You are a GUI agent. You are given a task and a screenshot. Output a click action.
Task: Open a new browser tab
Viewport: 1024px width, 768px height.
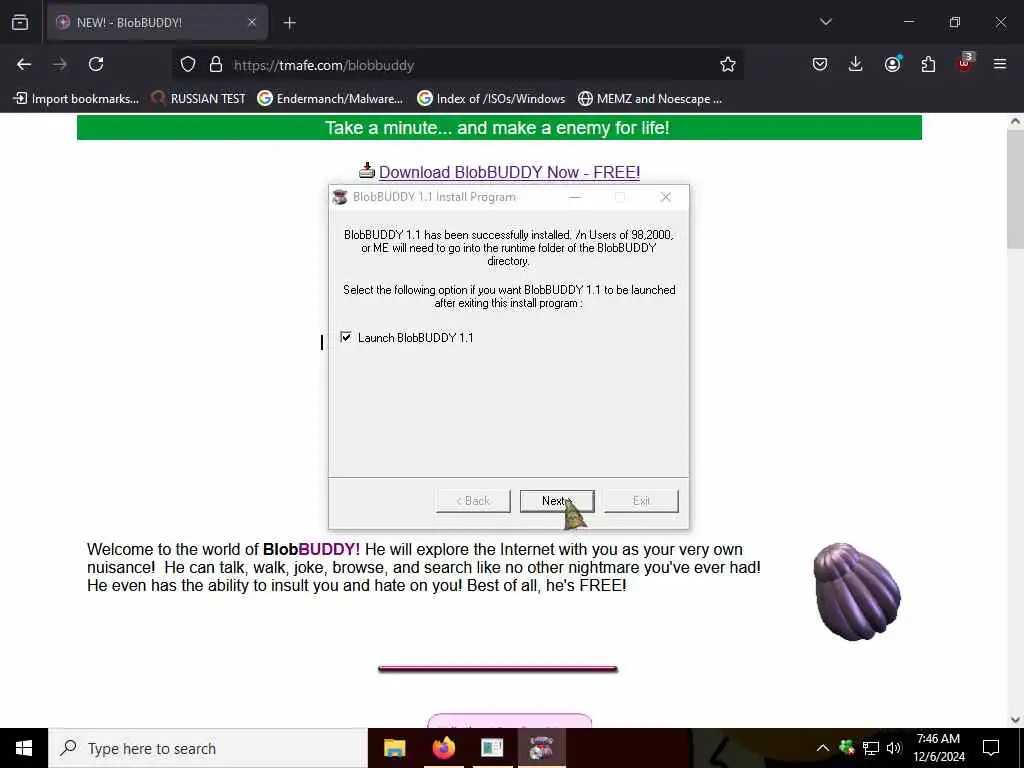coord(289,23)
